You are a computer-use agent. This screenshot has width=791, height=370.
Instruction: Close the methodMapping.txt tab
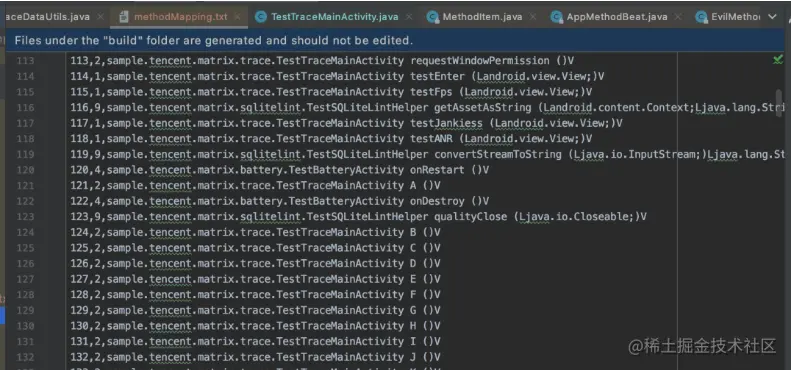(238, 17)
